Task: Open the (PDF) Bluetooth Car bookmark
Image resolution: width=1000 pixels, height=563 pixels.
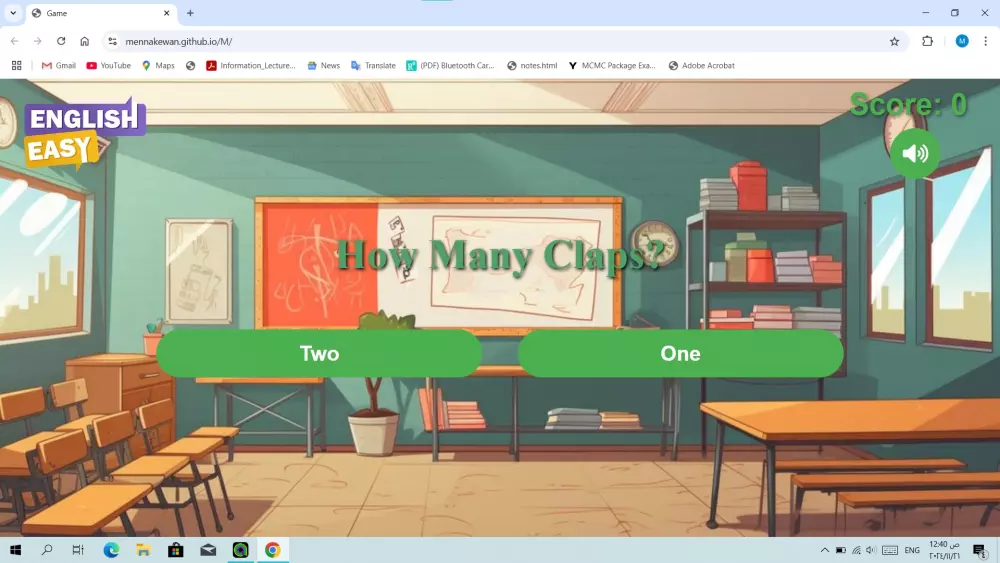Action: tap(450, 66)
